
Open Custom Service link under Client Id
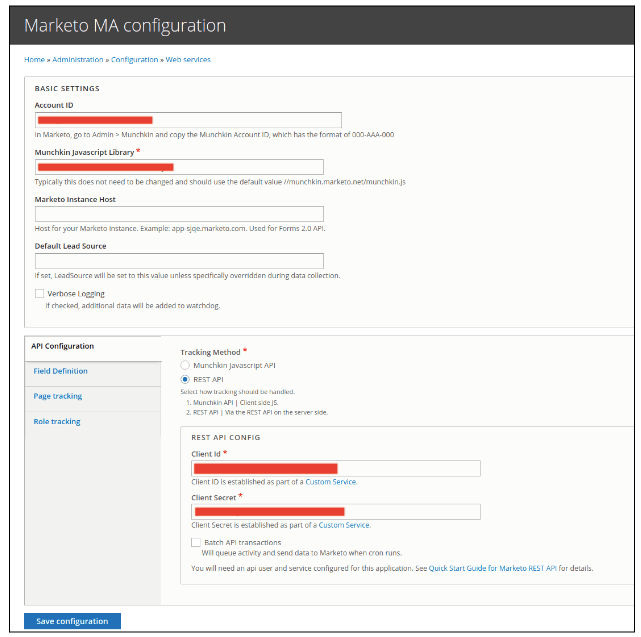(x=331, y=482)
